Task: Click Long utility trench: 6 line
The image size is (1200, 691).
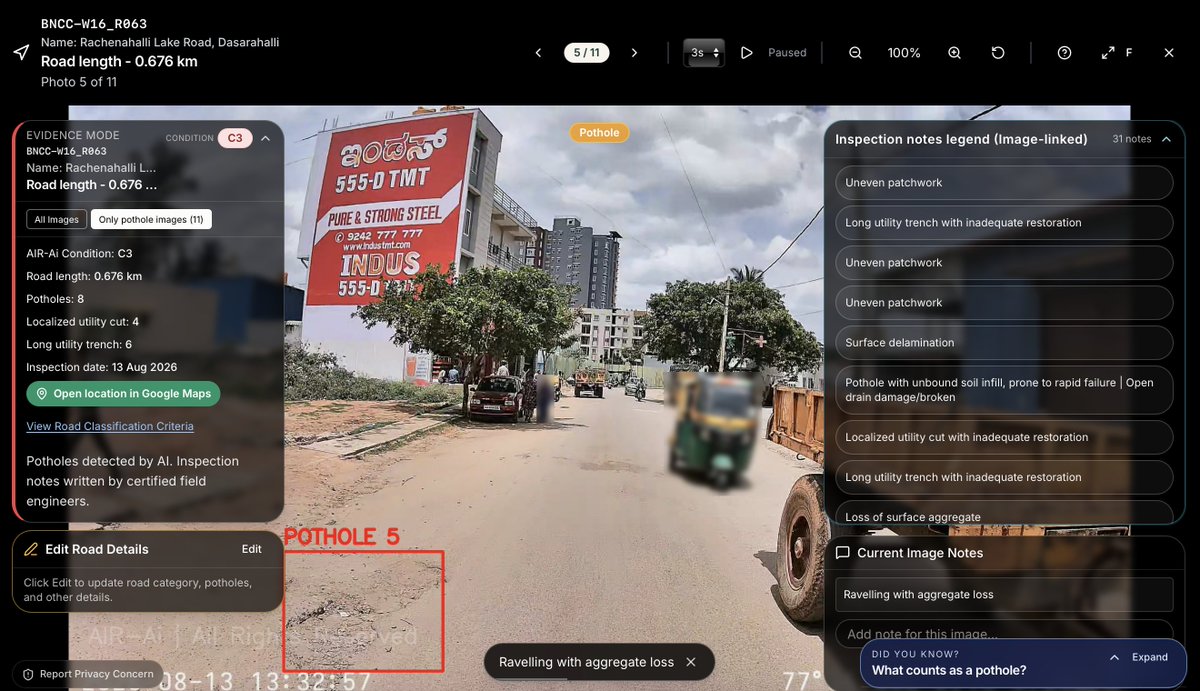Action: click(x=79, y=345)
